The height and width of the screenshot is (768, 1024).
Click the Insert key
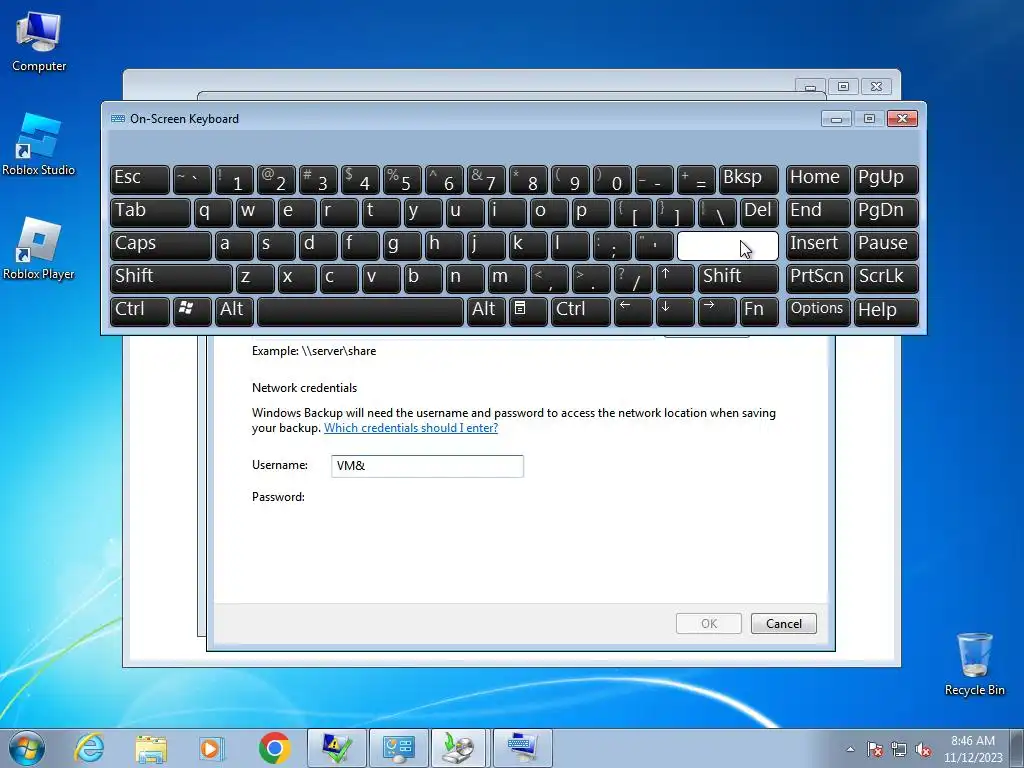(818, 246)
